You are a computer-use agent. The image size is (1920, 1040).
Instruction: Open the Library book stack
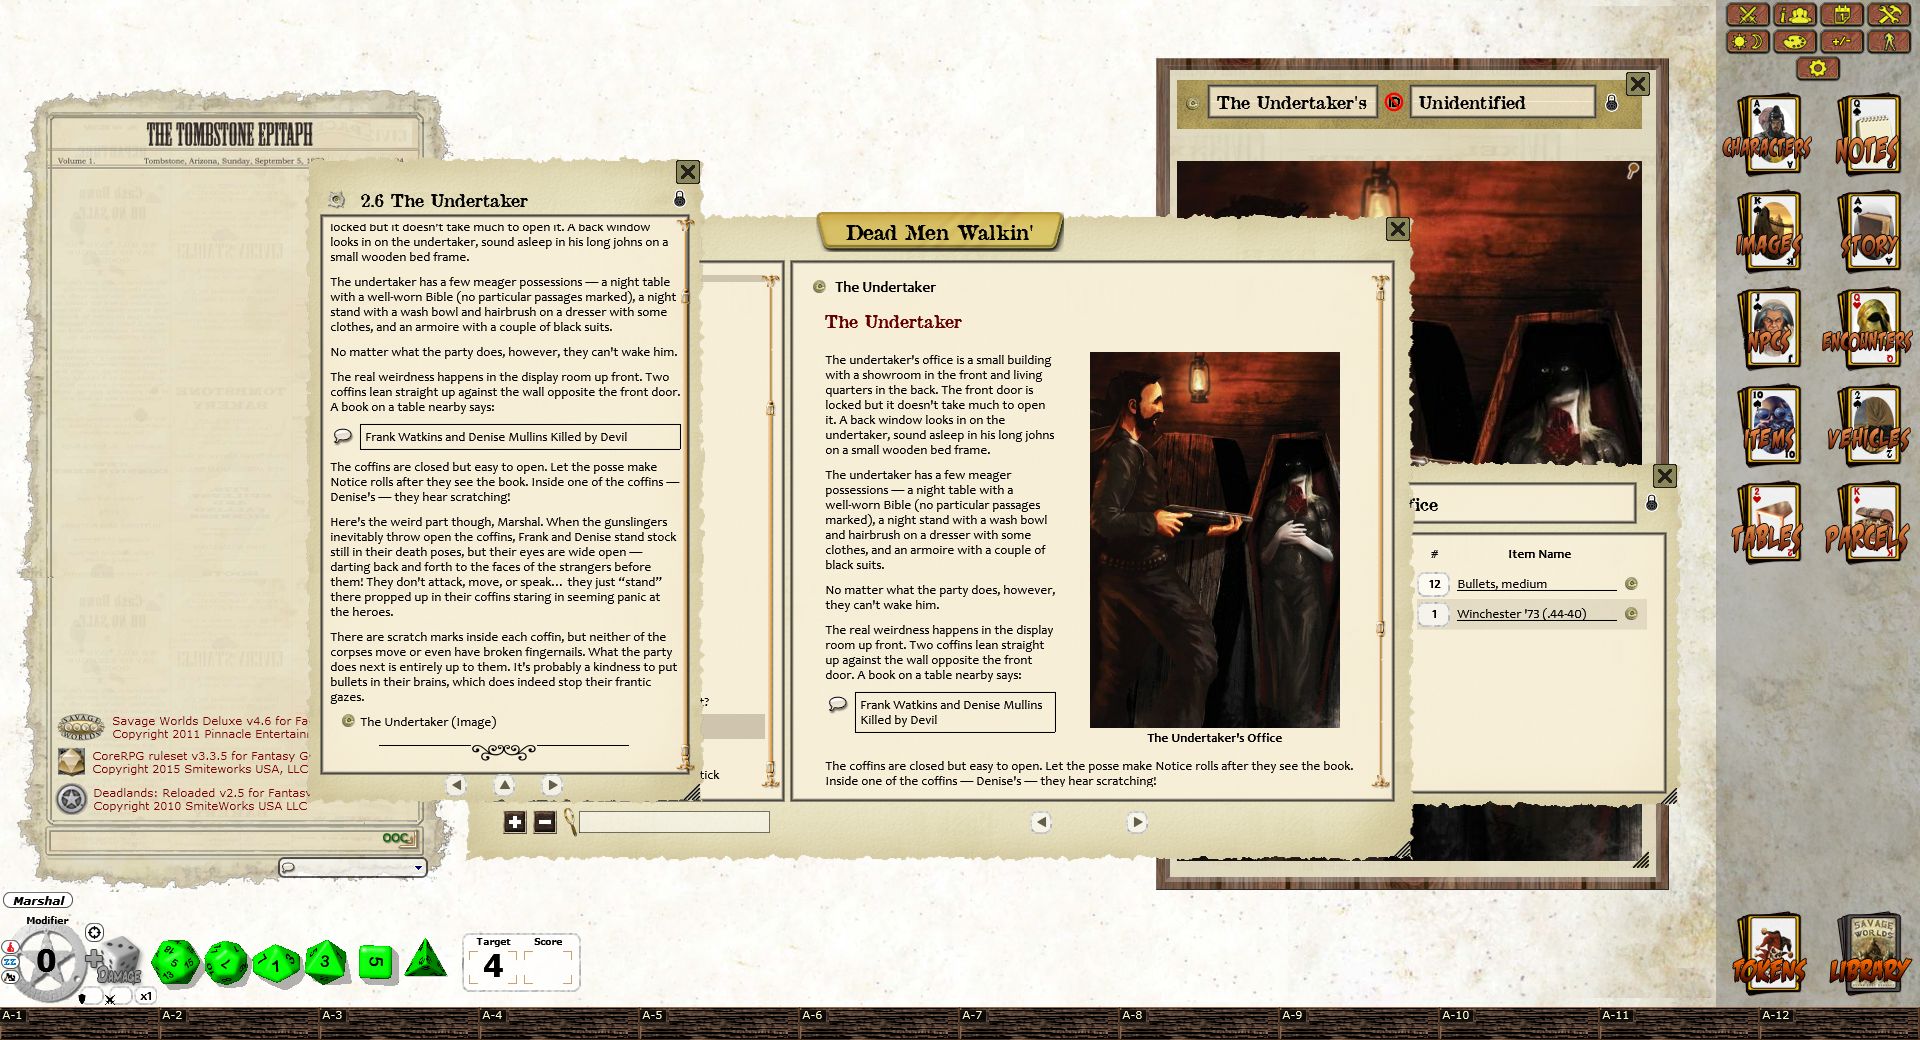[1868, 957]
